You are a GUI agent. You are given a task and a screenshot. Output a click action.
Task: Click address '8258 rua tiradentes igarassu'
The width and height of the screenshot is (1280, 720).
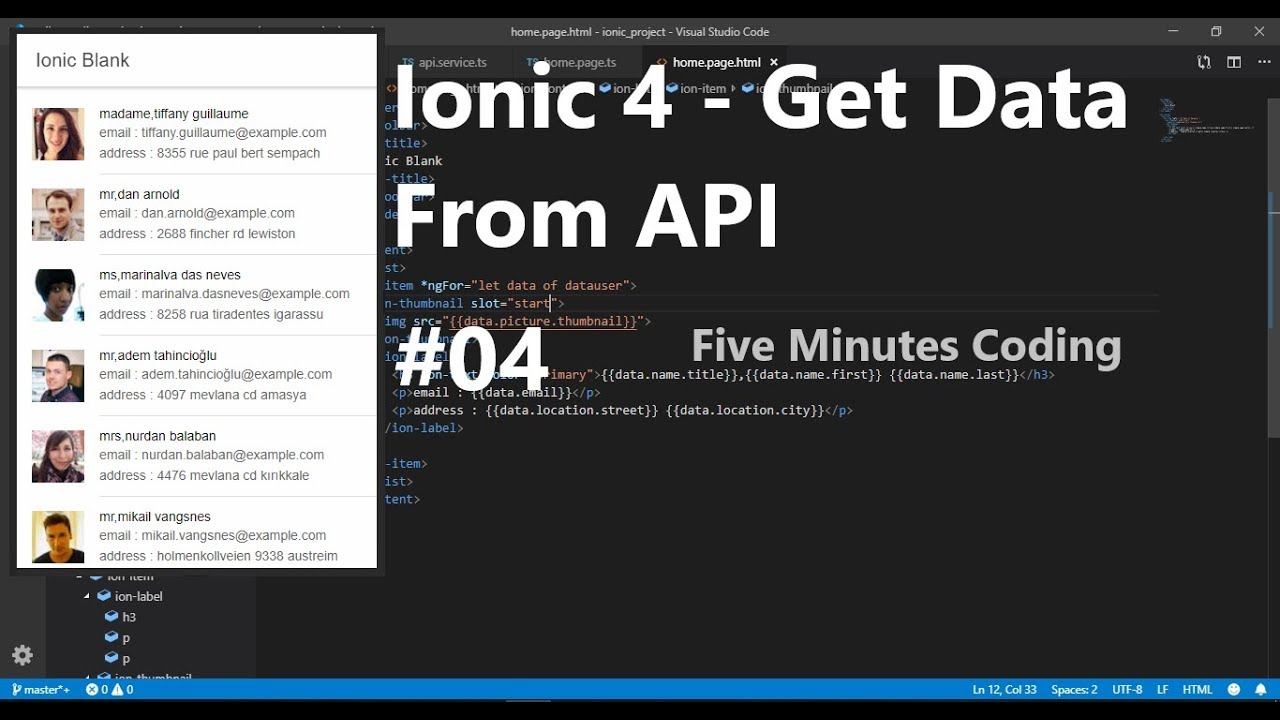pos(240,314)
